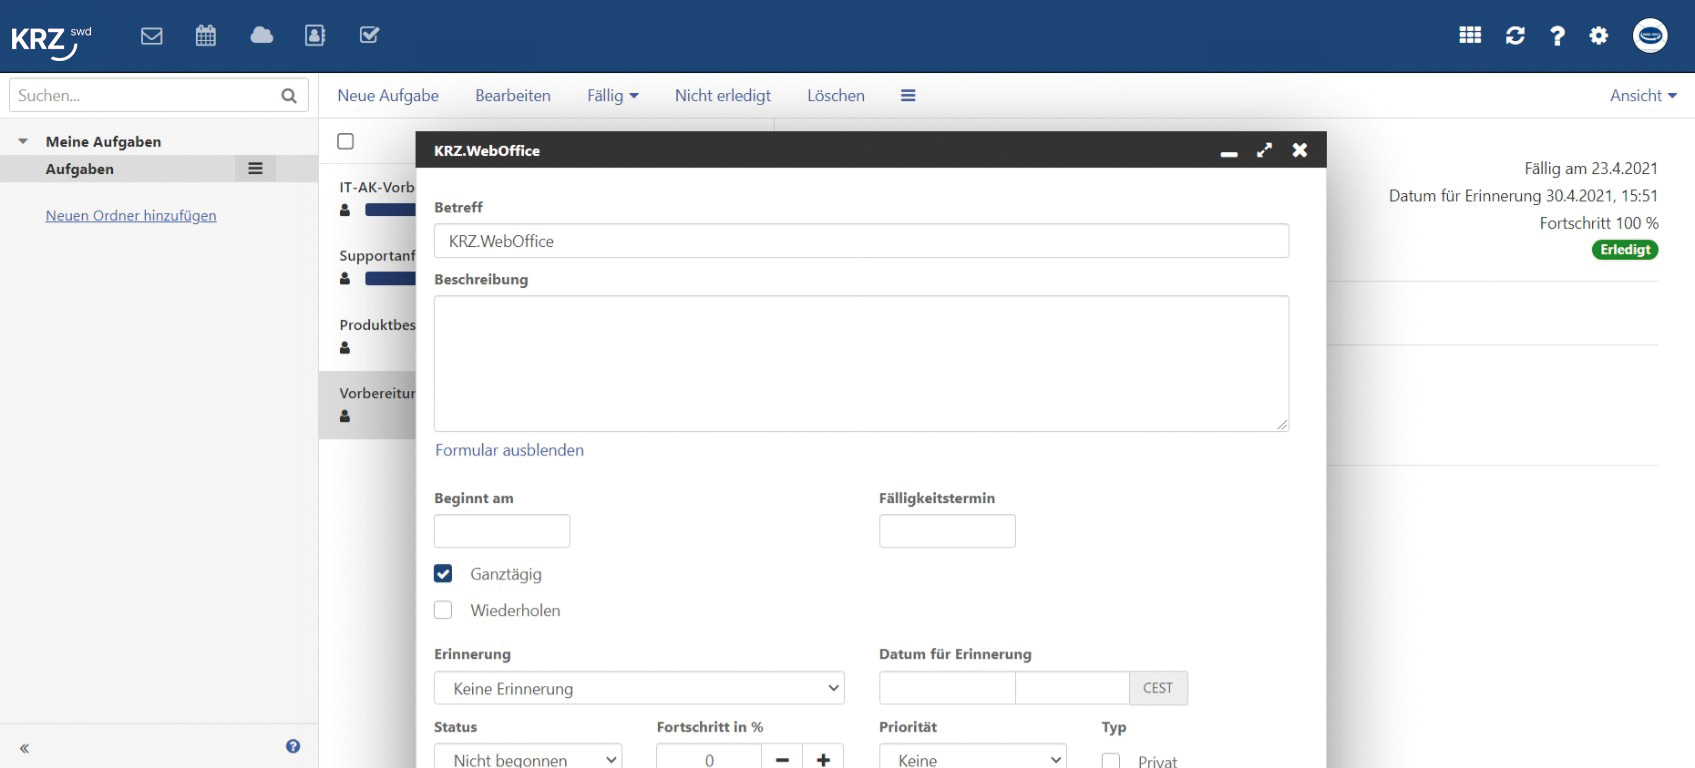The height and width of the screenshot is (768, 1695).
Task: Click IT-AK-Vorb task progress bar
Action: tap(390, 210)
